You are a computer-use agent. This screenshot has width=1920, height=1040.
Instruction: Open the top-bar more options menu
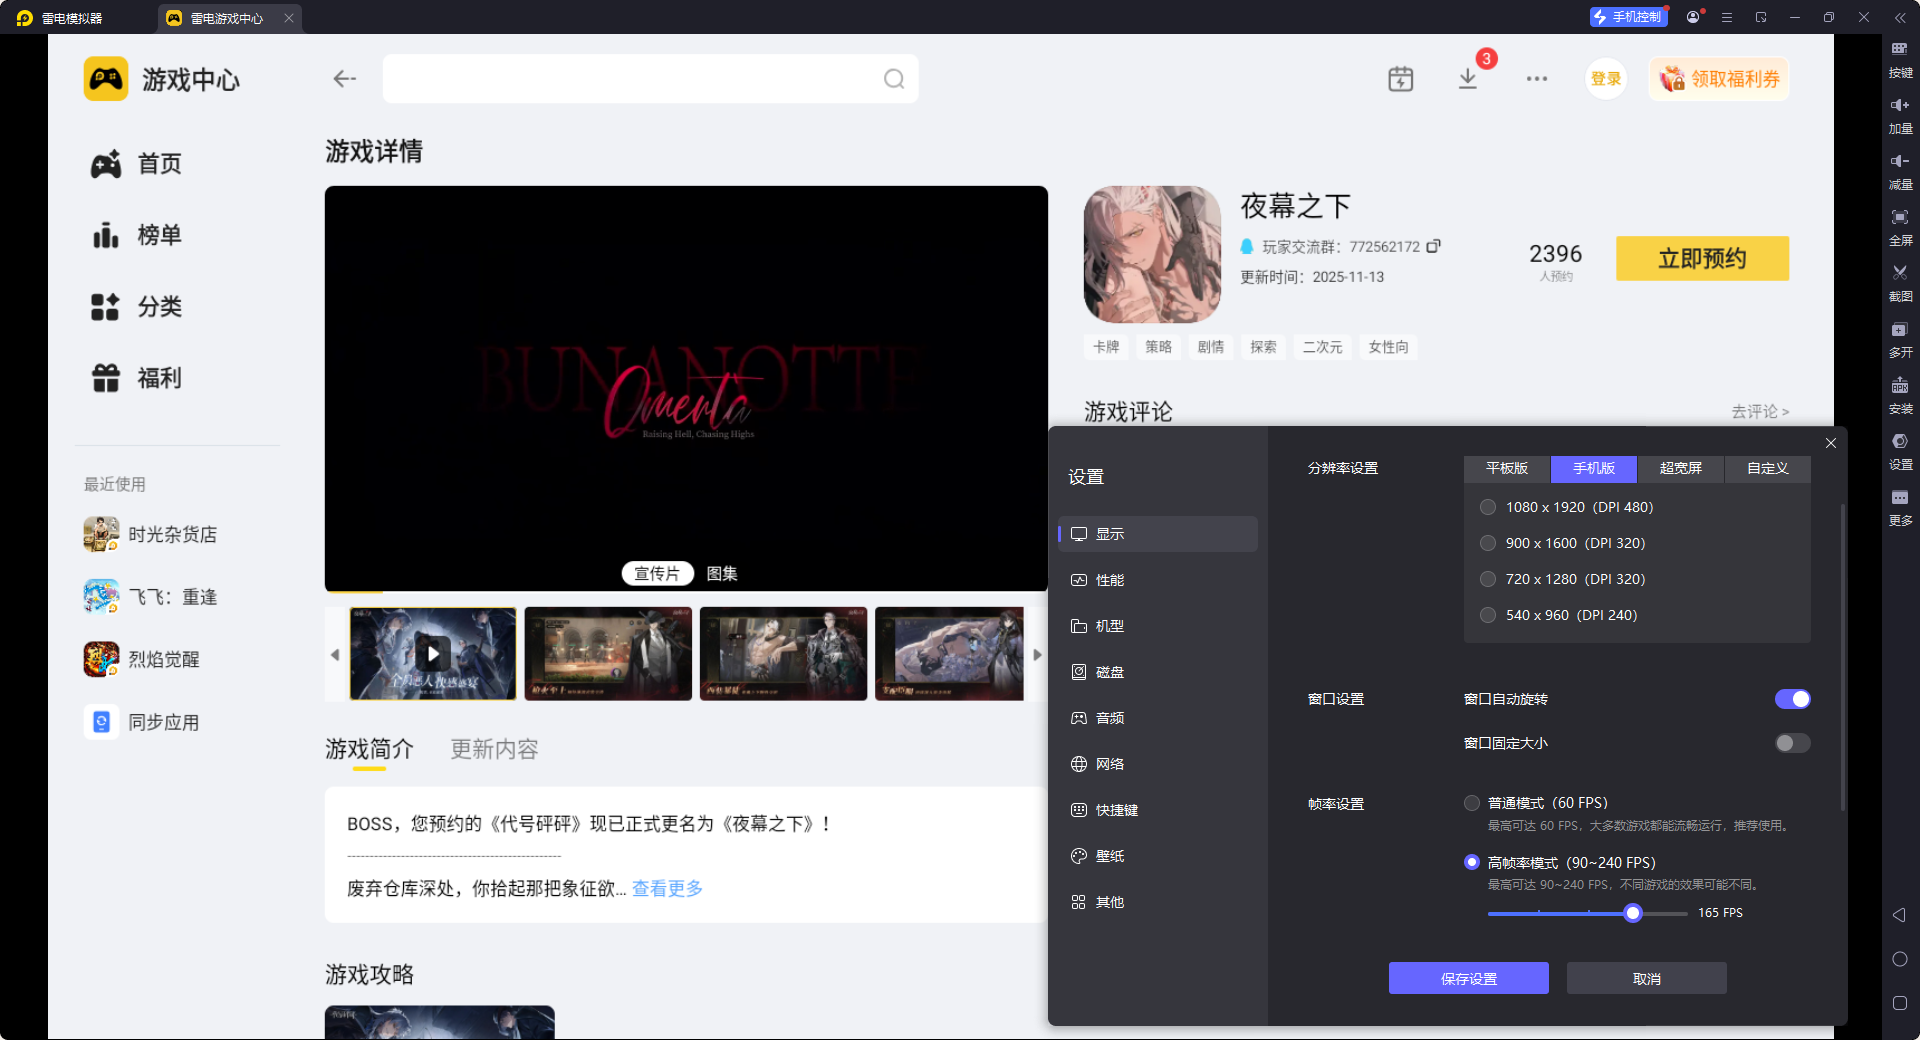[1537, 79]
